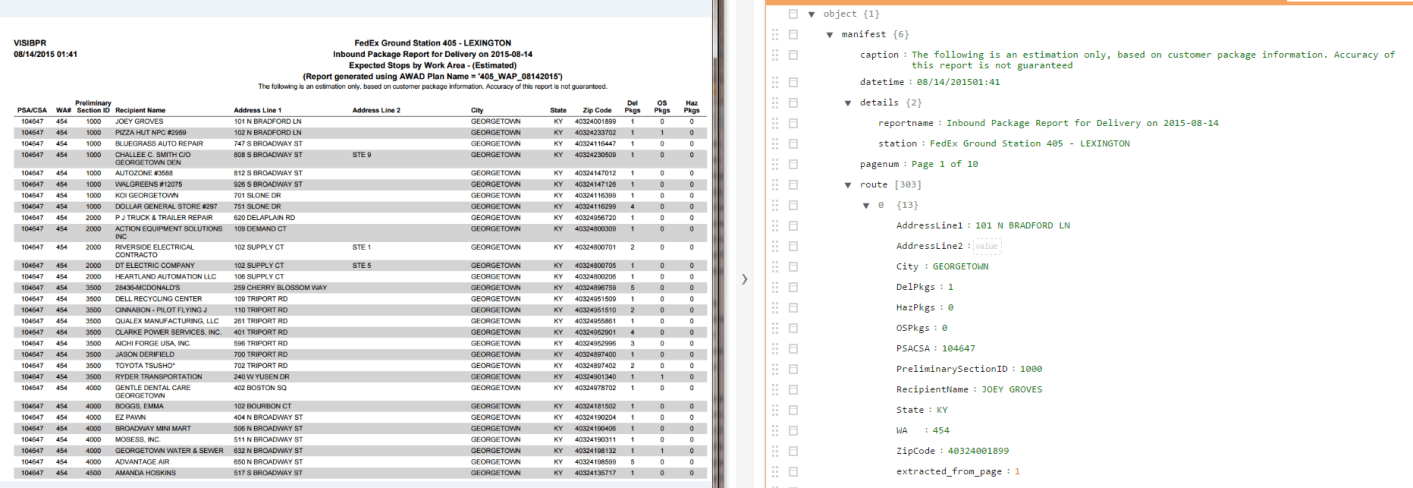Click drag handle for AddressLine2 row
Screen dimensions: 1413x488
click(775, 246)
